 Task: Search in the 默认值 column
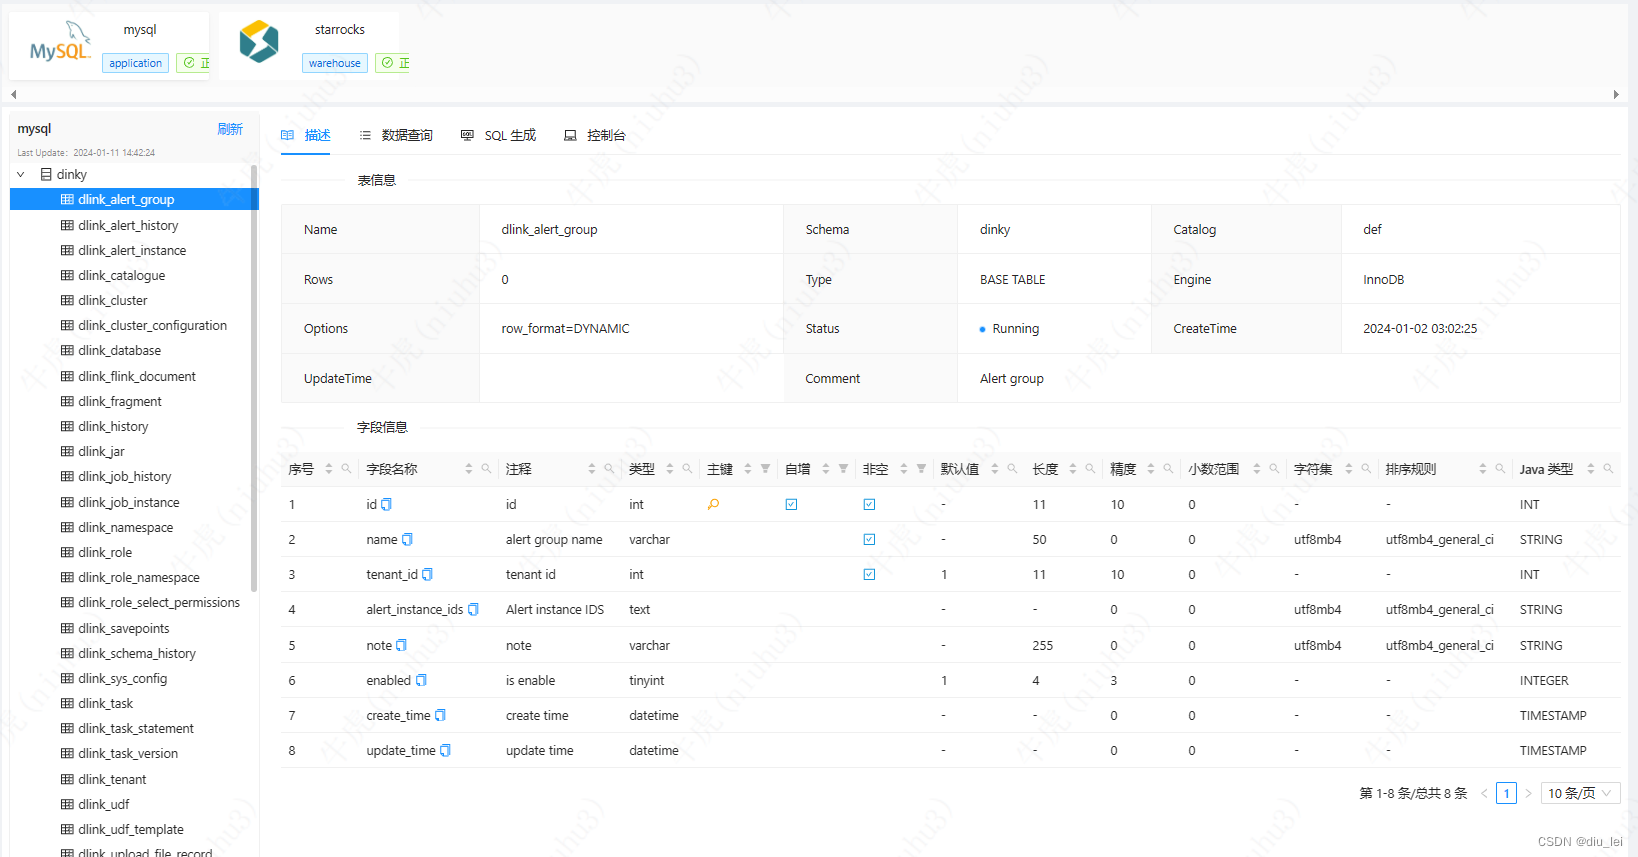(1012, 469)
